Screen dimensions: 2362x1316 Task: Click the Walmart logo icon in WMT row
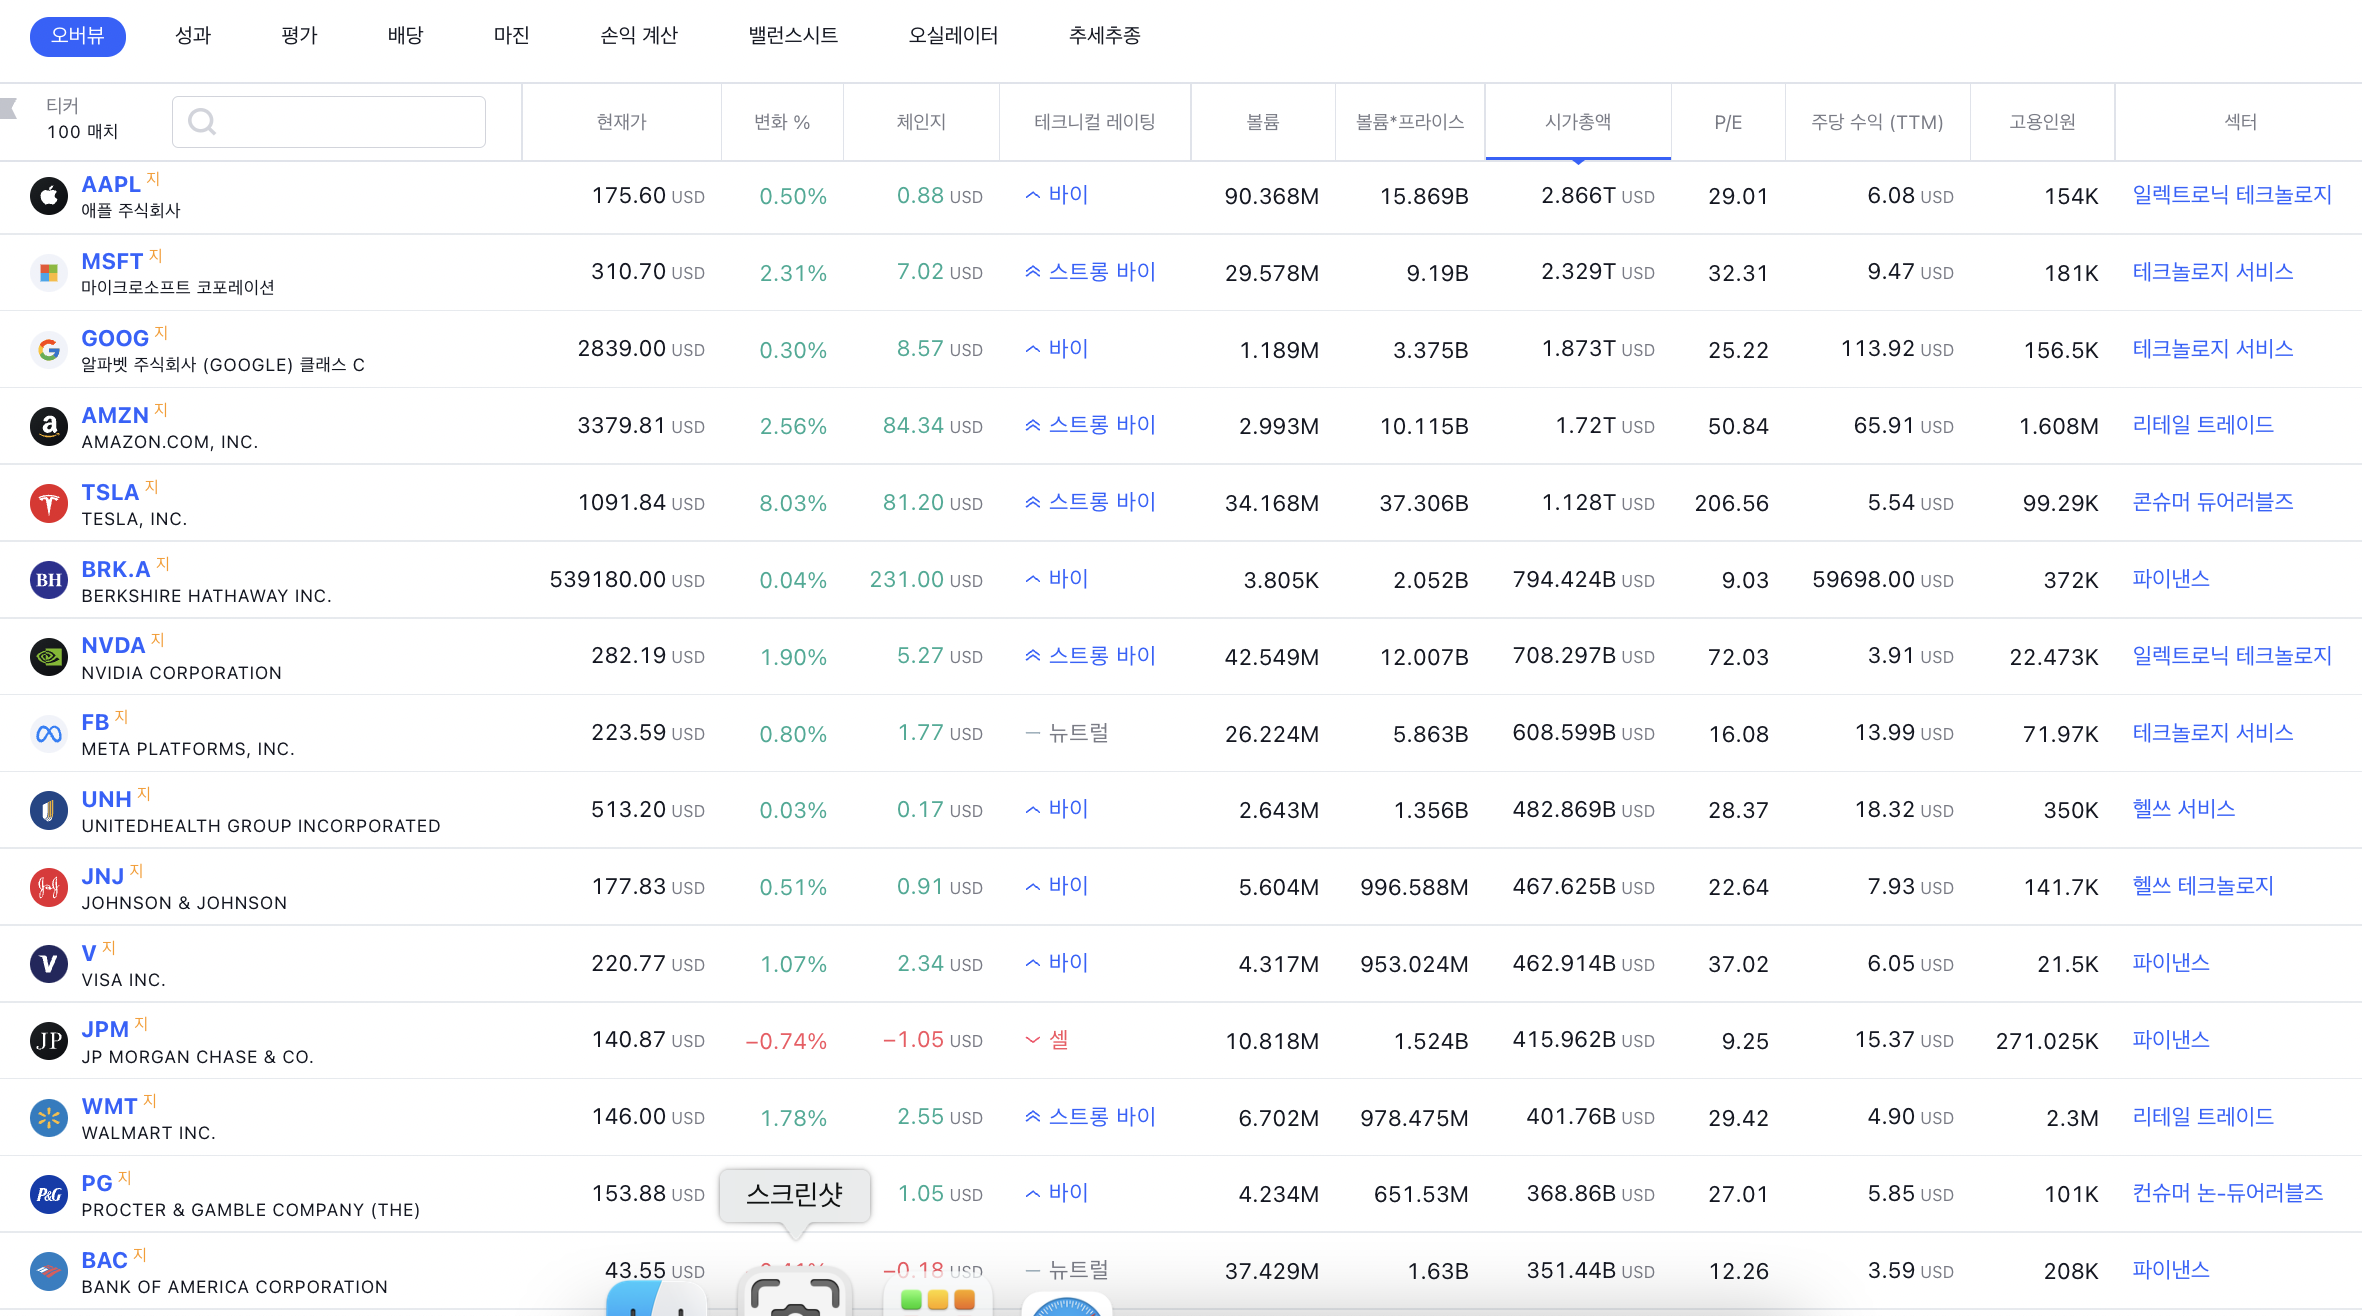point(48,1118)
